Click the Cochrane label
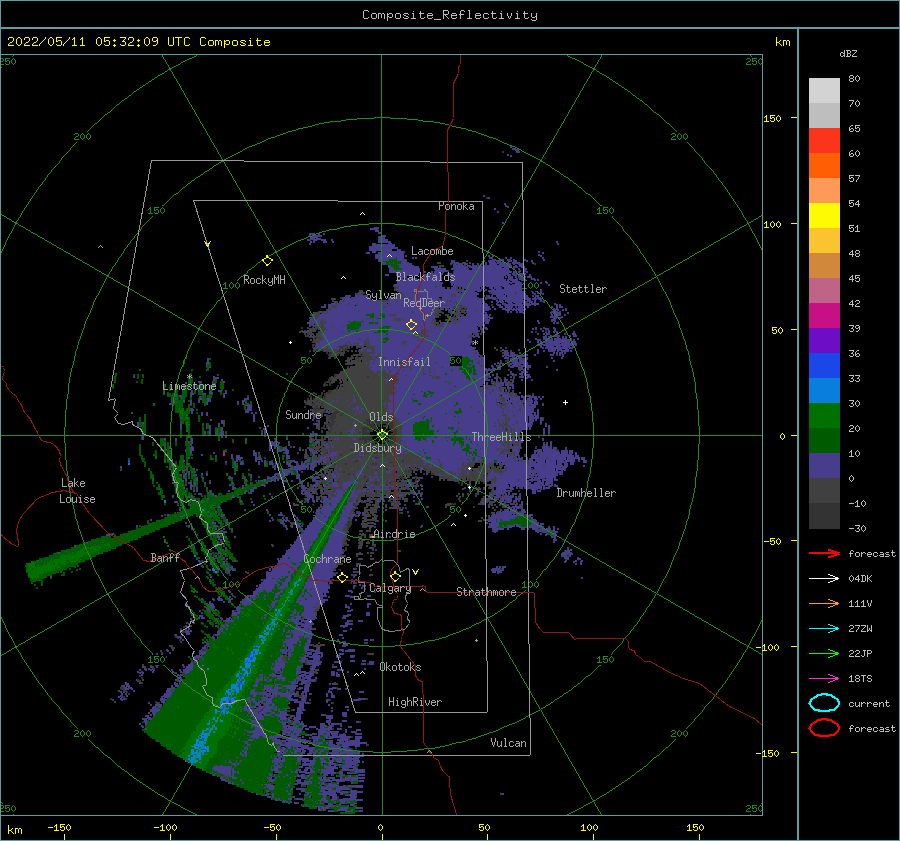Image resolution: width=900 pixels, height=841 pixels. pyautogui.click(x=327, y=559)
